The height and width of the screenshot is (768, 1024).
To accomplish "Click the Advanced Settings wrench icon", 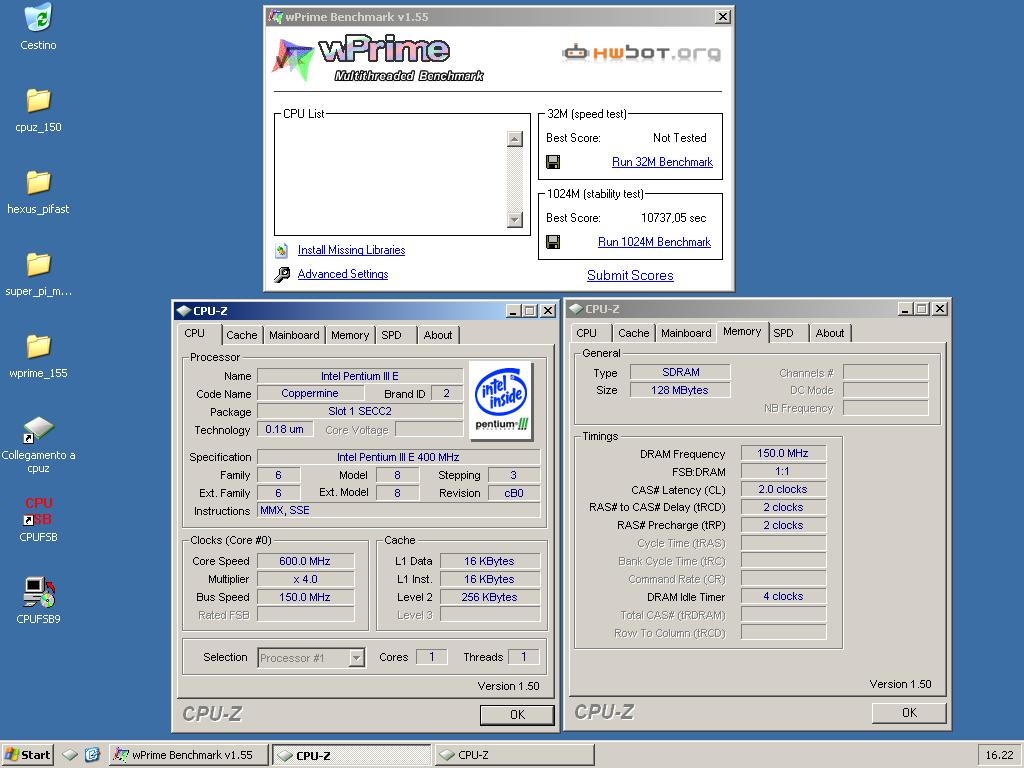I will [281, 274].
